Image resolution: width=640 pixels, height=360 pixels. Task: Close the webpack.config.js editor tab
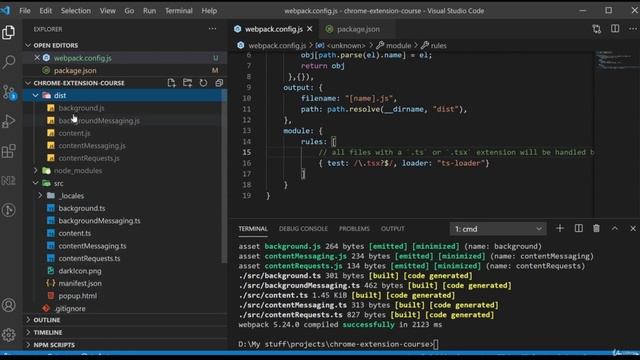[x=309, y=29]
